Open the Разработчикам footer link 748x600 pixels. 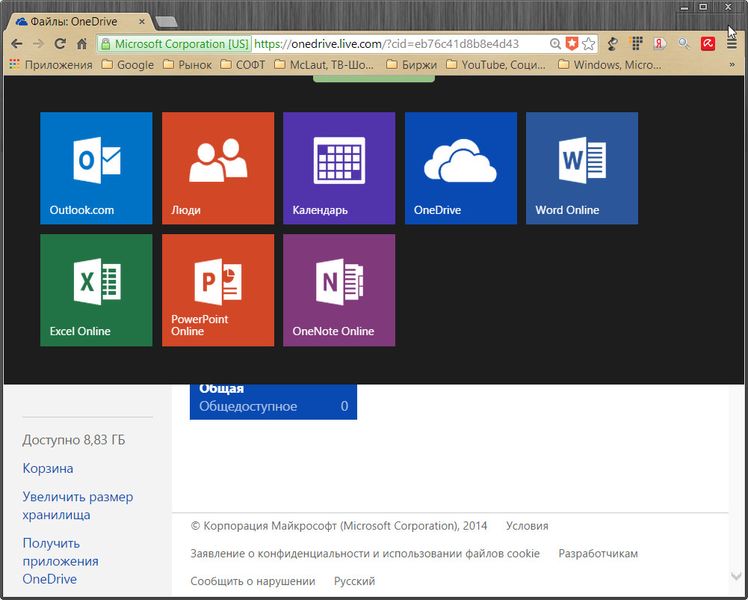click(x=598, y=554)
